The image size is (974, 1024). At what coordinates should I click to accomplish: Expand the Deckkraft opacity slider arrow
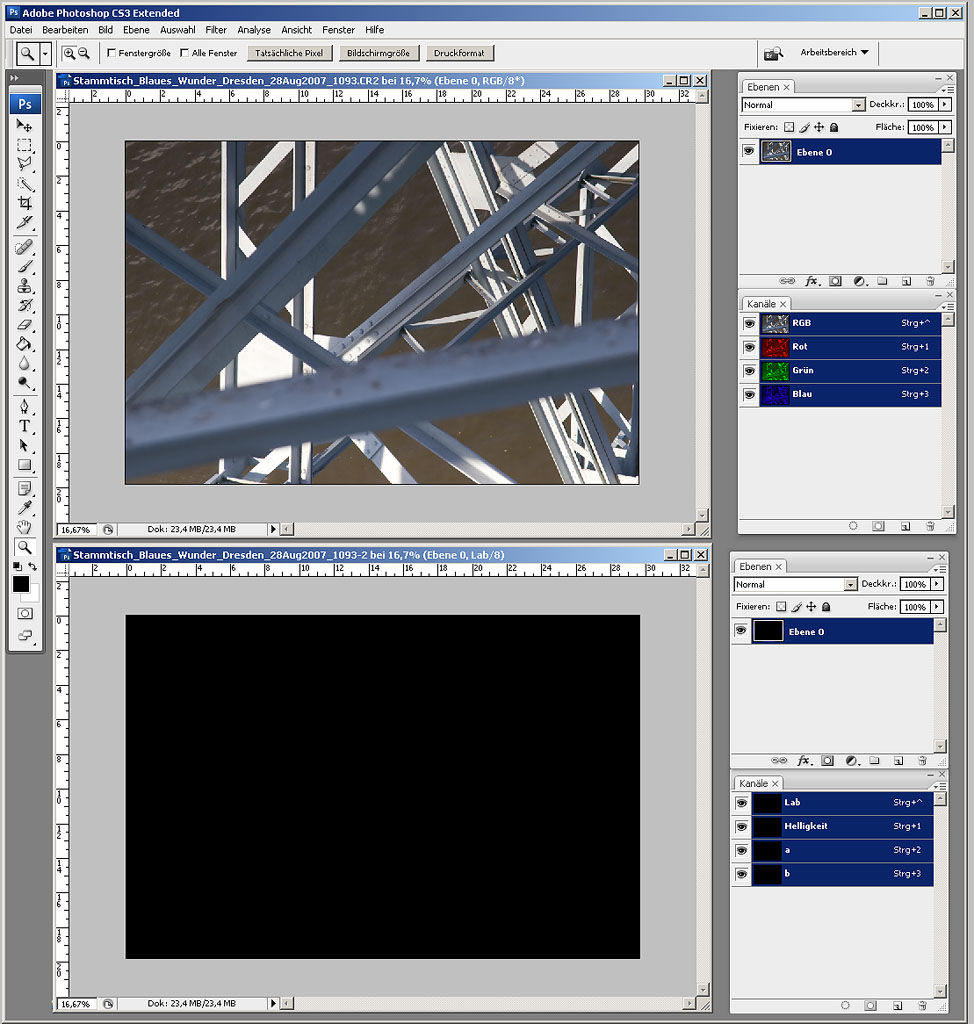click(944, 105)
